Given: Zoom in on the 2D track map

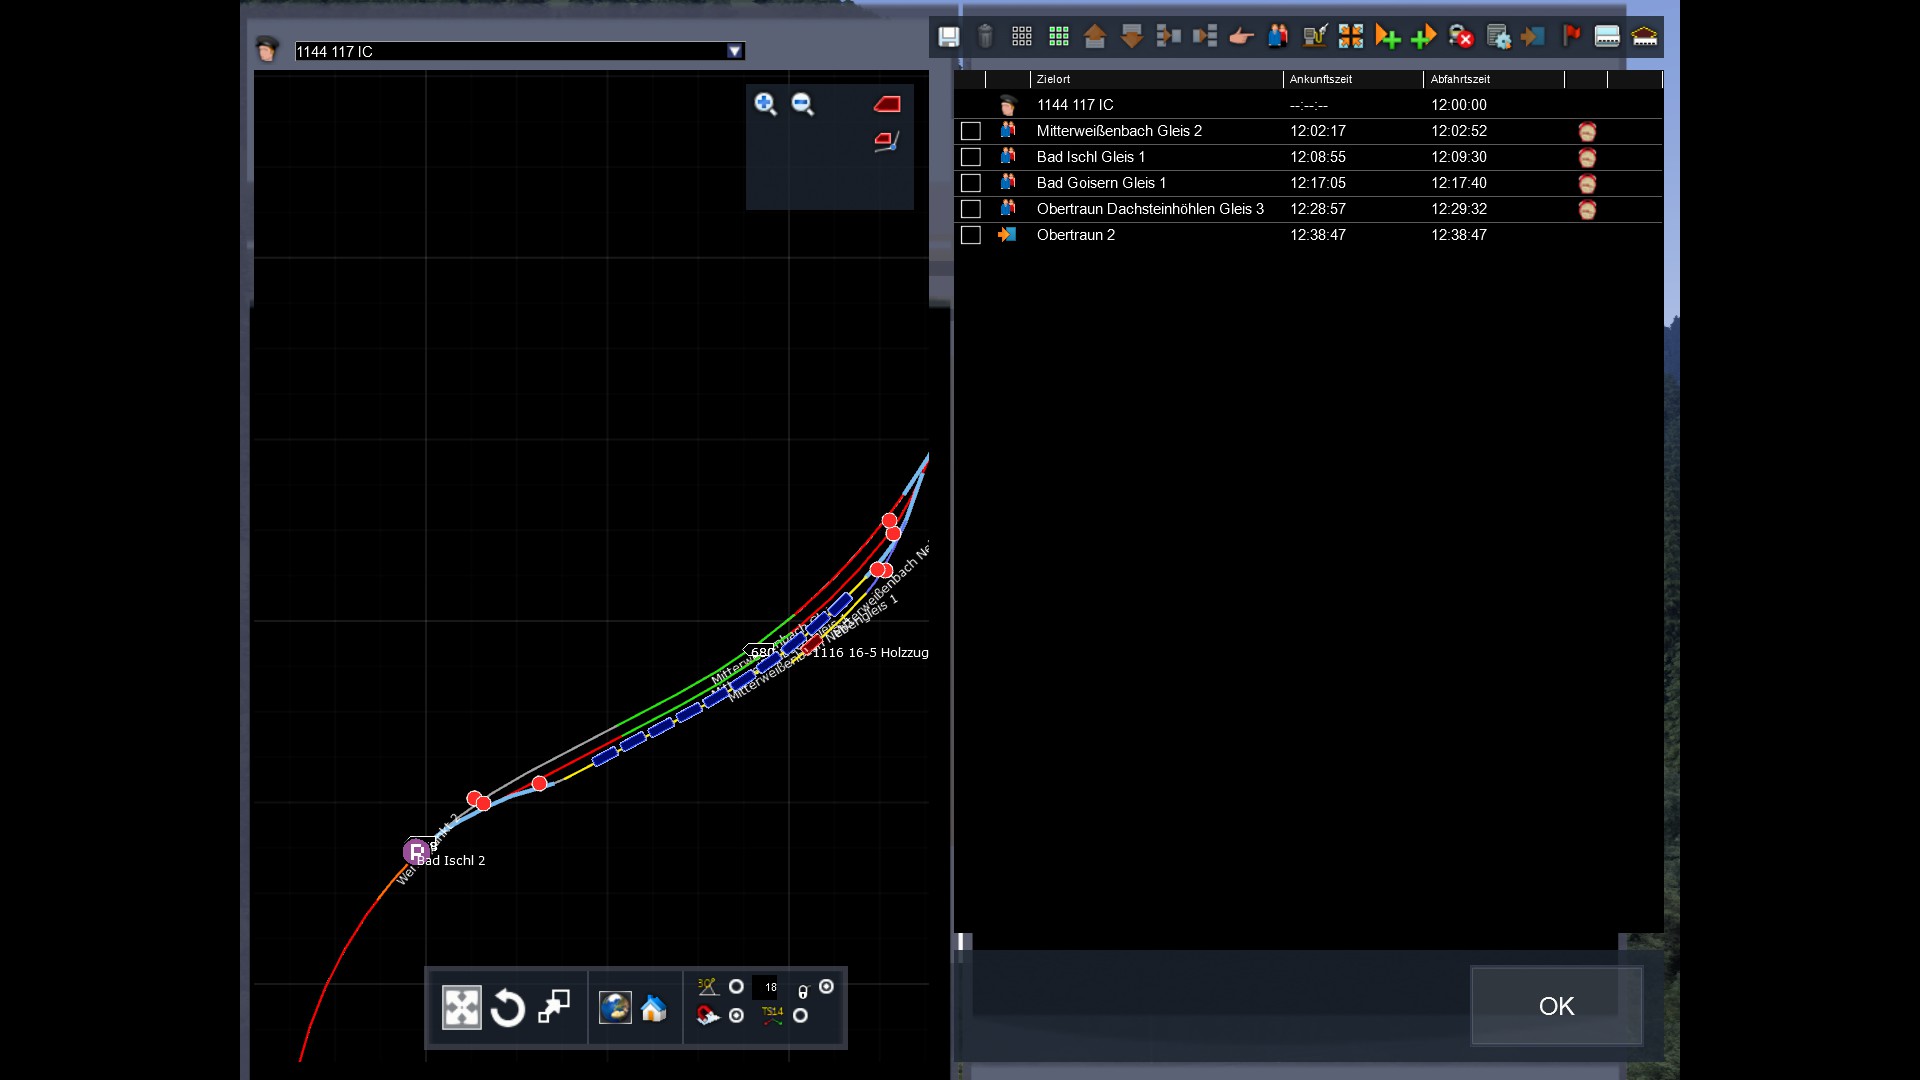Looking at the screenshot, I should point(765,104).
